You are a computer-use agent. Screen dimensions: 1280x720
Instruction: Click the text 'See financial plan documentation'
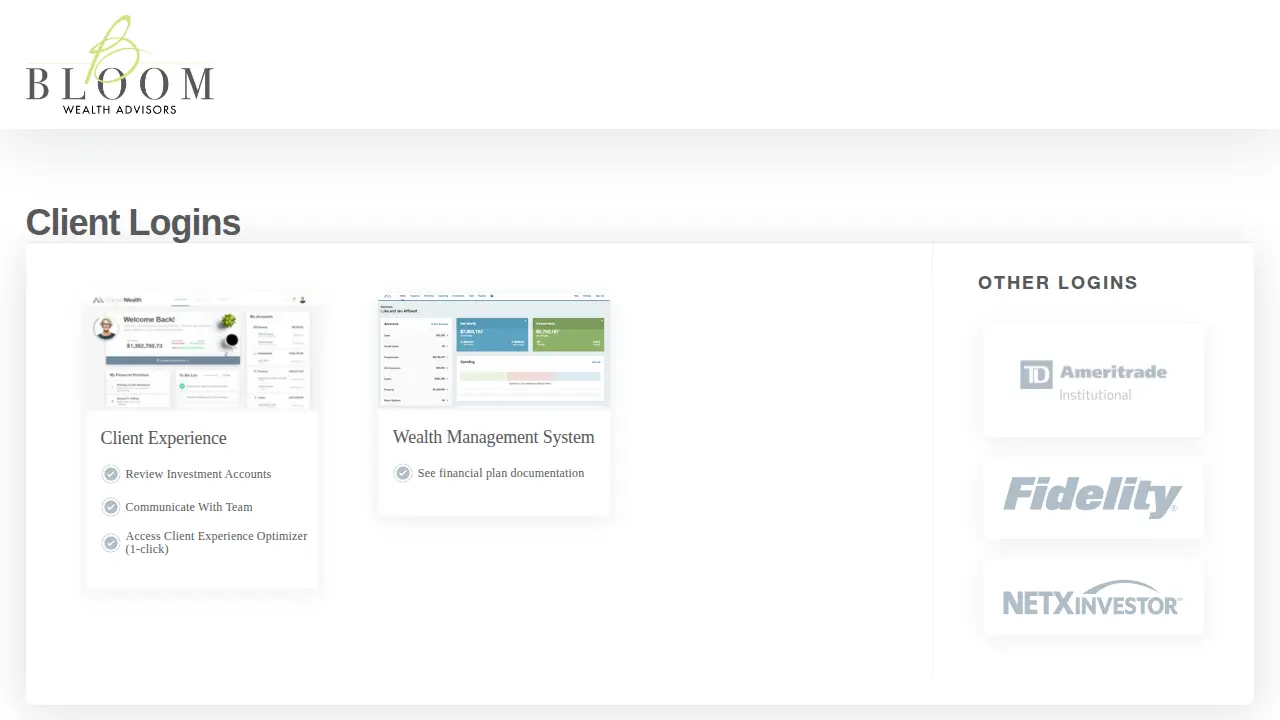(x=501, y=473)
